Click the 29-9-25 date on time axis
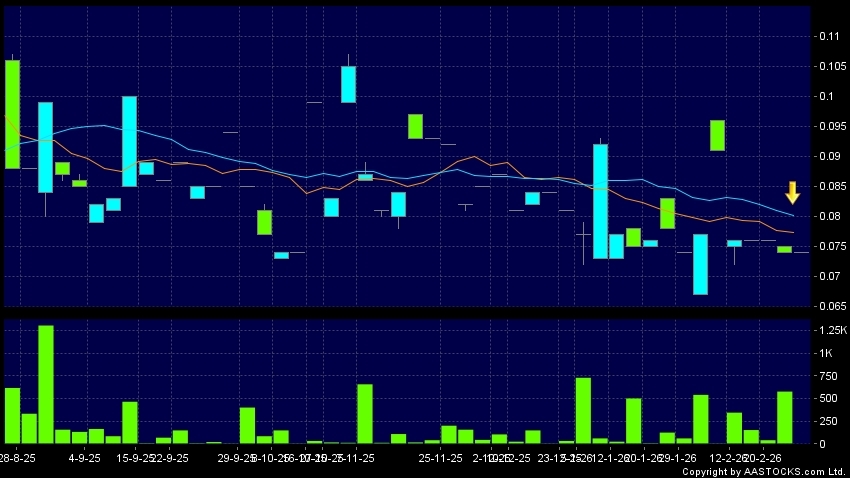Screen dimensions: 850x478 pyautogui.click(x=237, y=457)
